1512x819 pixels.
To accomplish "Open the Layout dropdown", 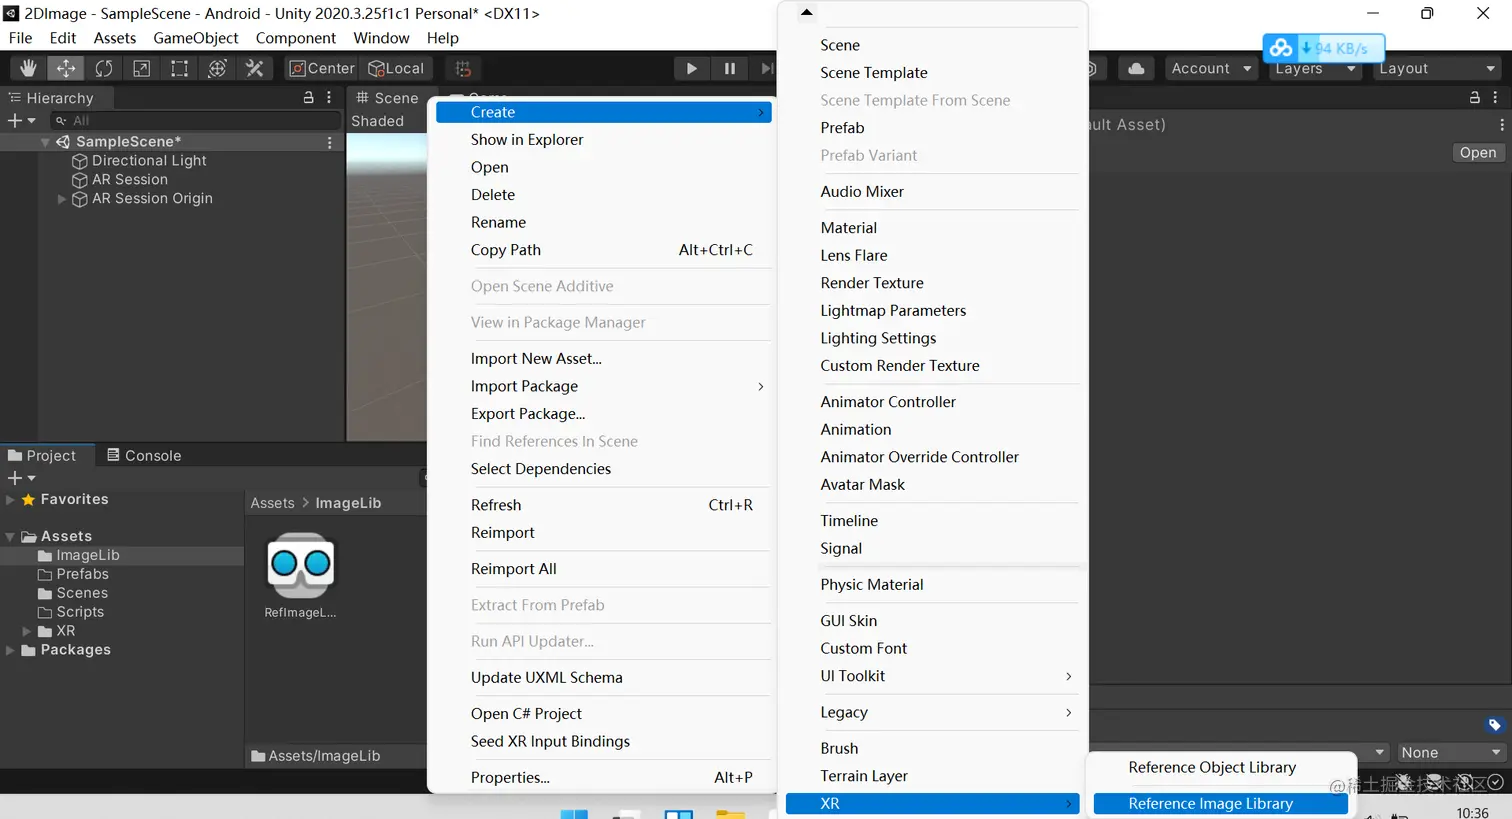I will [x=1437, y=68].
